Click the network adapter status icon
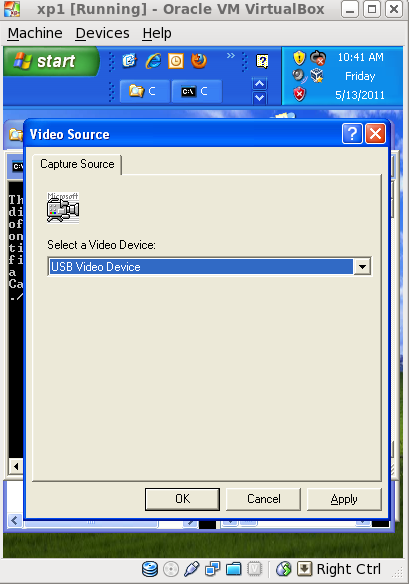Viewport: 409px width, 586px height. (x=212, y=569)
